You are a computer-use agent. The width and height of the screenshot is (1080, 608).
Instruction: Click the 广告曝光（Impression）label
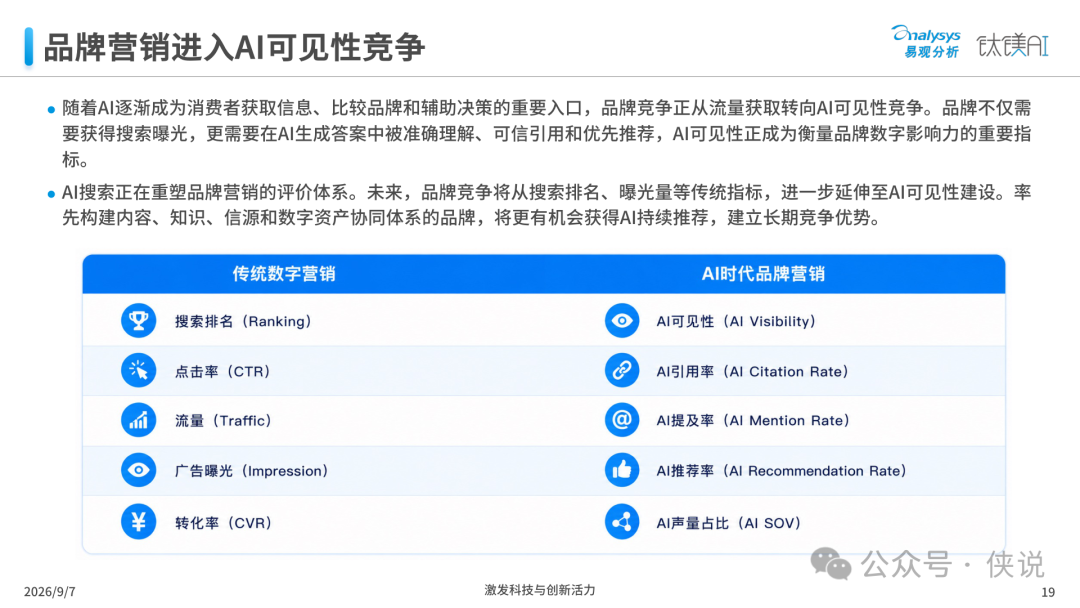point(251,471)
